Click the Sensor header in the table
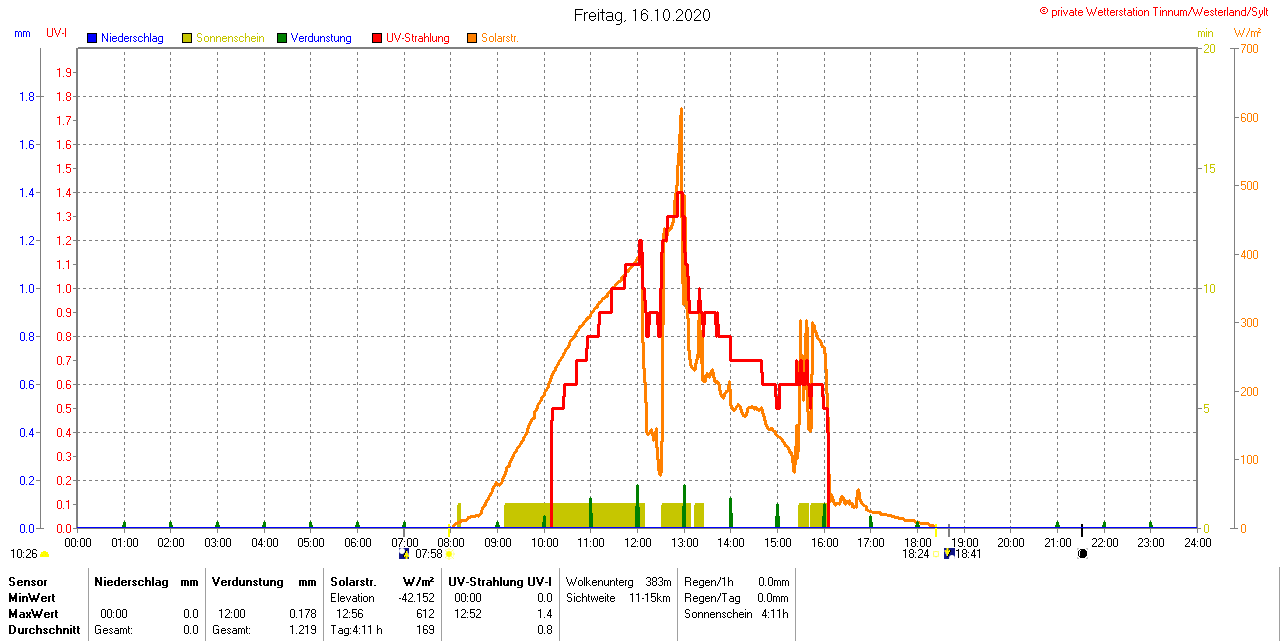The width and height of the screenshot is (1280, 641). tap(28, 581)
